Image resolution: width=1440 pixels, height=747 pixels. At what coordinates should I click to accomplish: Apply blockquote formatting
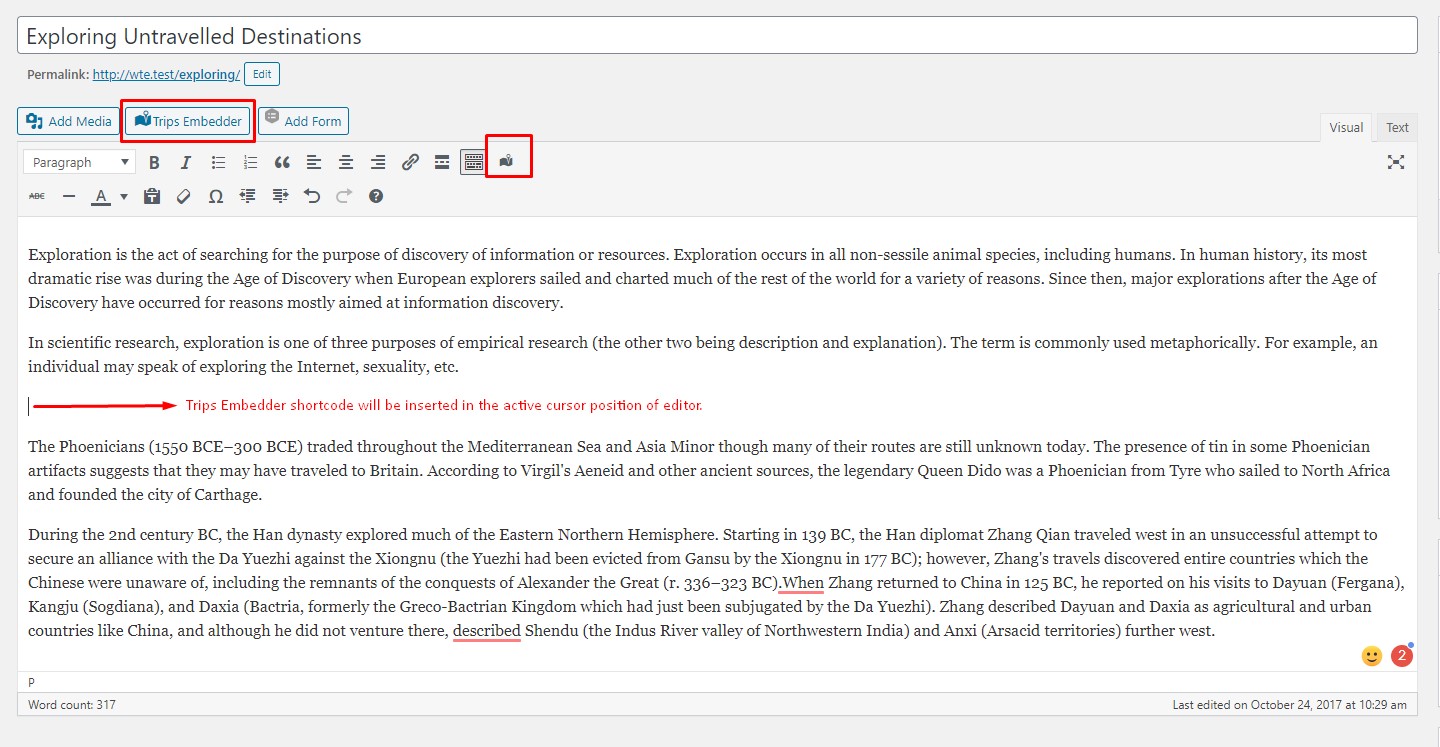(x=282, y=162)
